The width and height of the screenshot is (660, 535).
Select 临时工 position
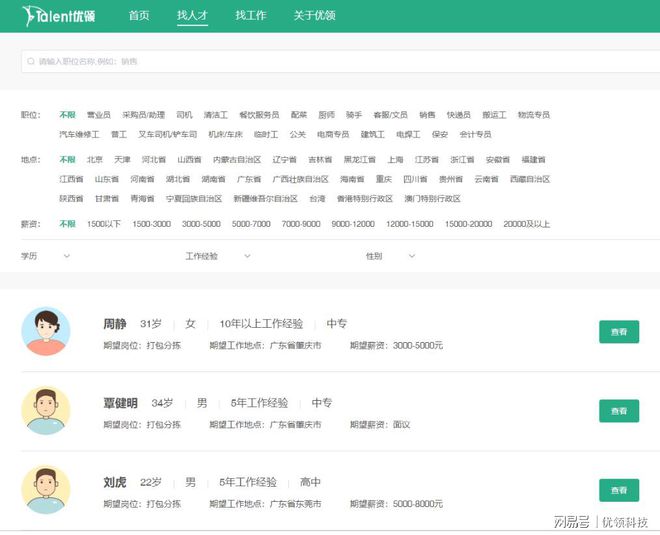pyautogui.click(x=266, y=134)
